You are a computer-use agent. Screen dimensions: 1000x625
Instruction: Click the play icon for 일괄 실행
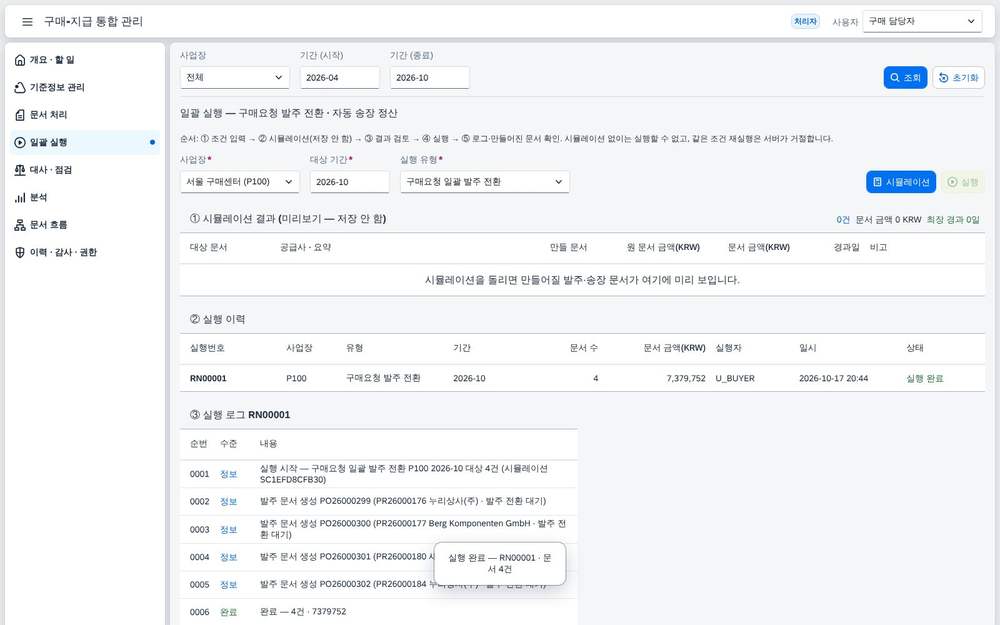(x=20, y=142)
